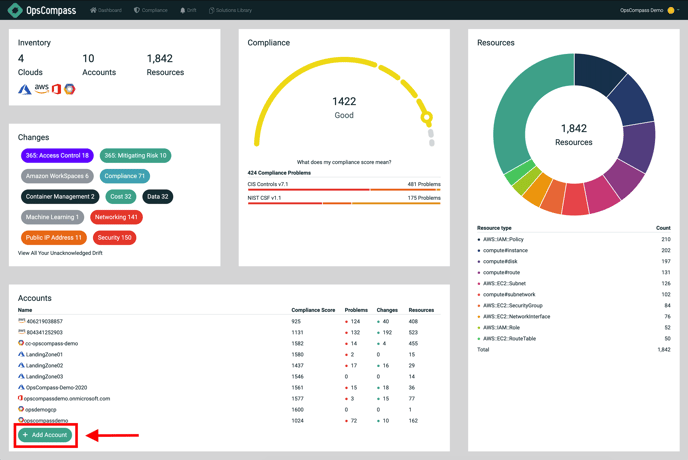This screenshot has width=688, height=460.
Task: Open the Solutions Library menu item
Action: pyautogui.click(x=230, y=10)
